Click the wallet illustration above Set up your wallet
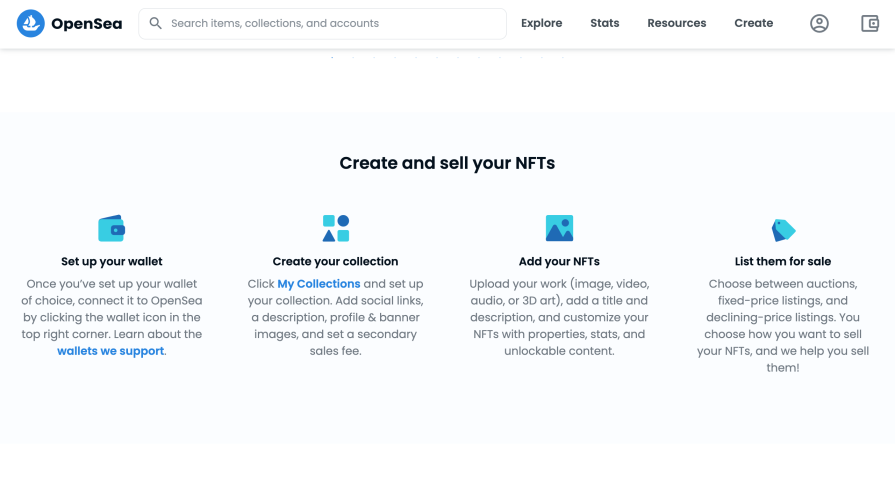The image size is (895, 480). click(x=112, y=228)
